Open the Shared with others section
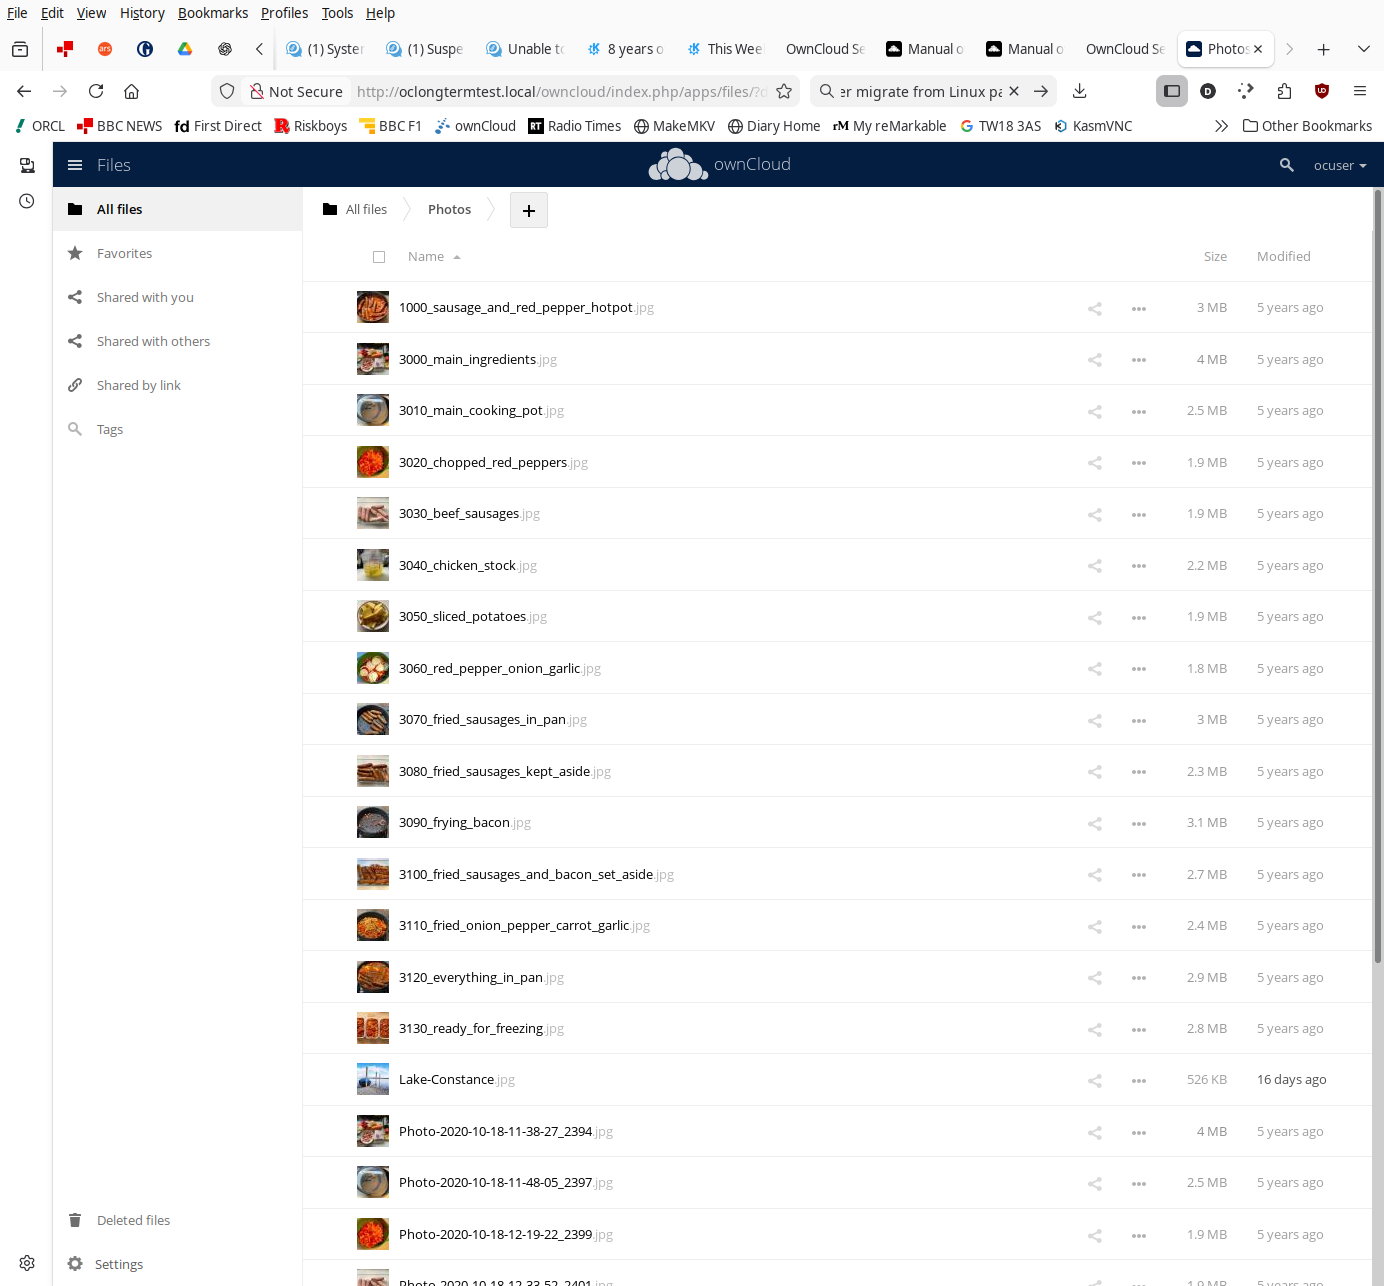1384x1286 pixels. [153, 341]
